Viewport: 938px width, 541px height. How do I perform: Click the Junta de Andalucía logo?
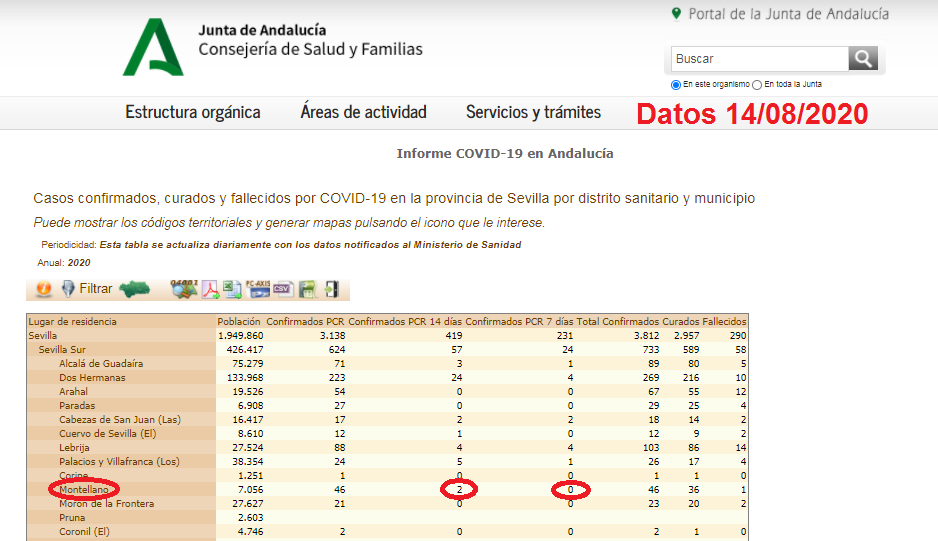point(153,47)
